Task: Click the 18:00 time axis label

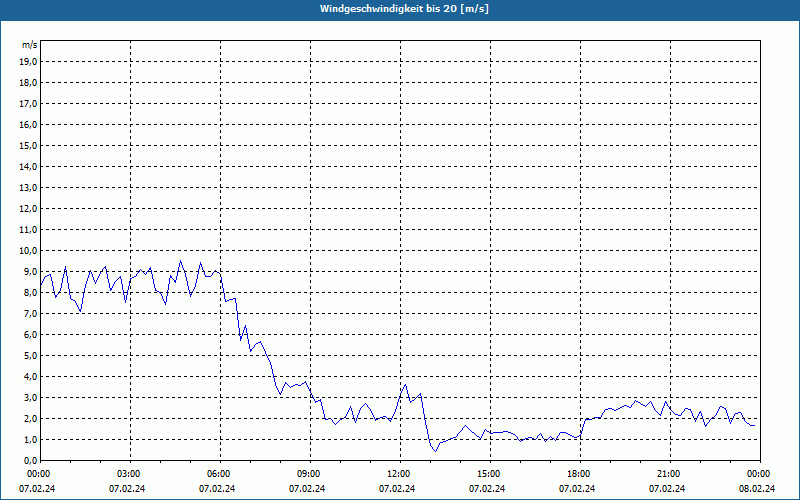Action: [x=578, y=474]
